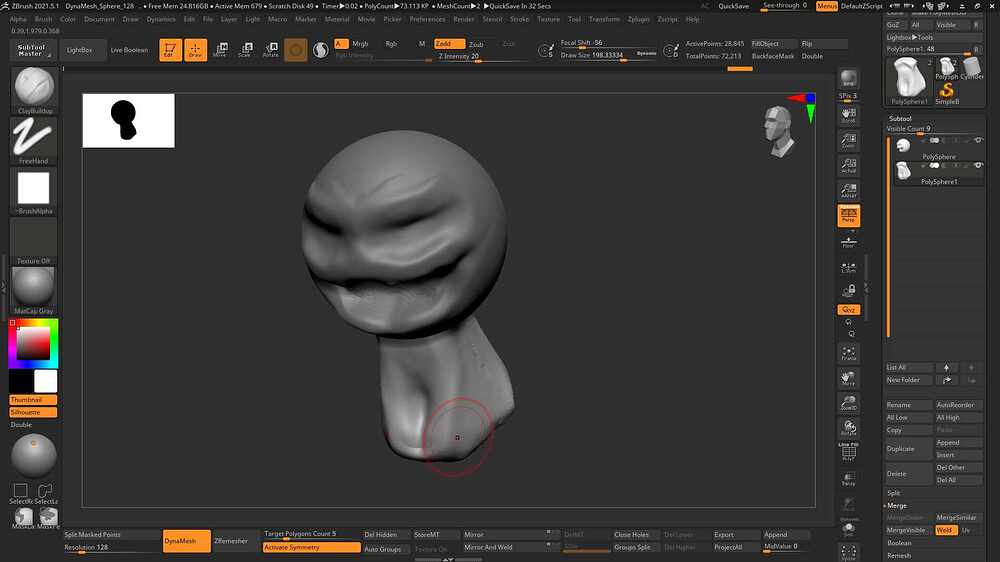Click the AAHalf icon
This screenshot has width=1000, height=562.
[848, 190]
